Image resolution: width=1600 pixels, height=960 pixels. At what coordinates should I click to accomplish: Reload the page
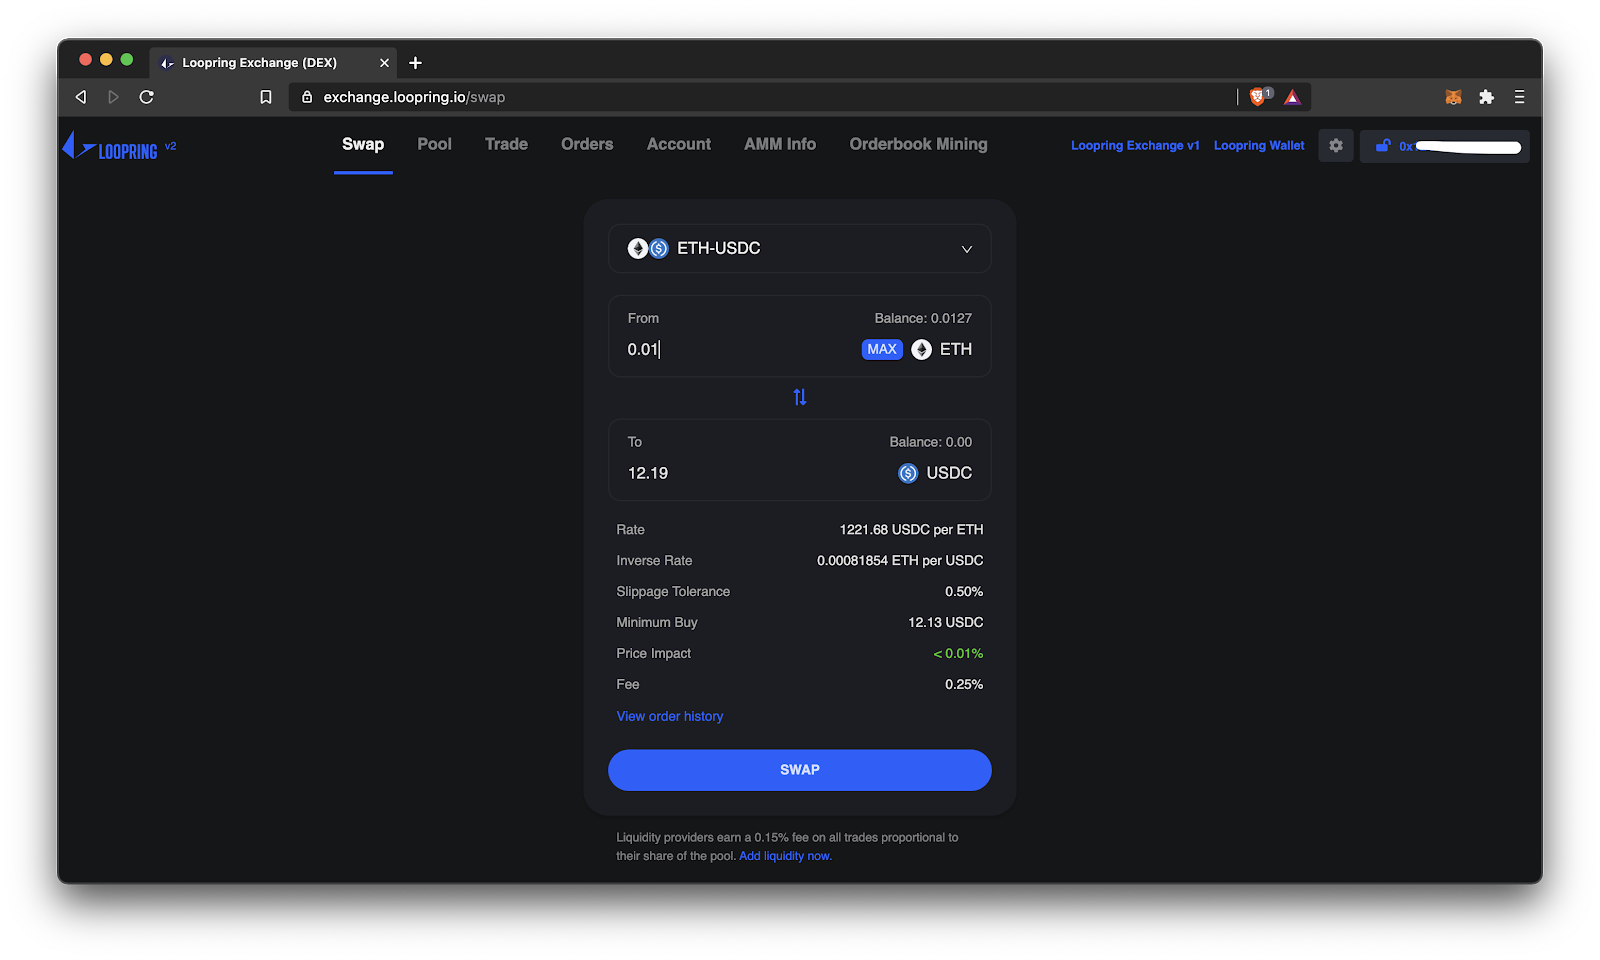147,97
